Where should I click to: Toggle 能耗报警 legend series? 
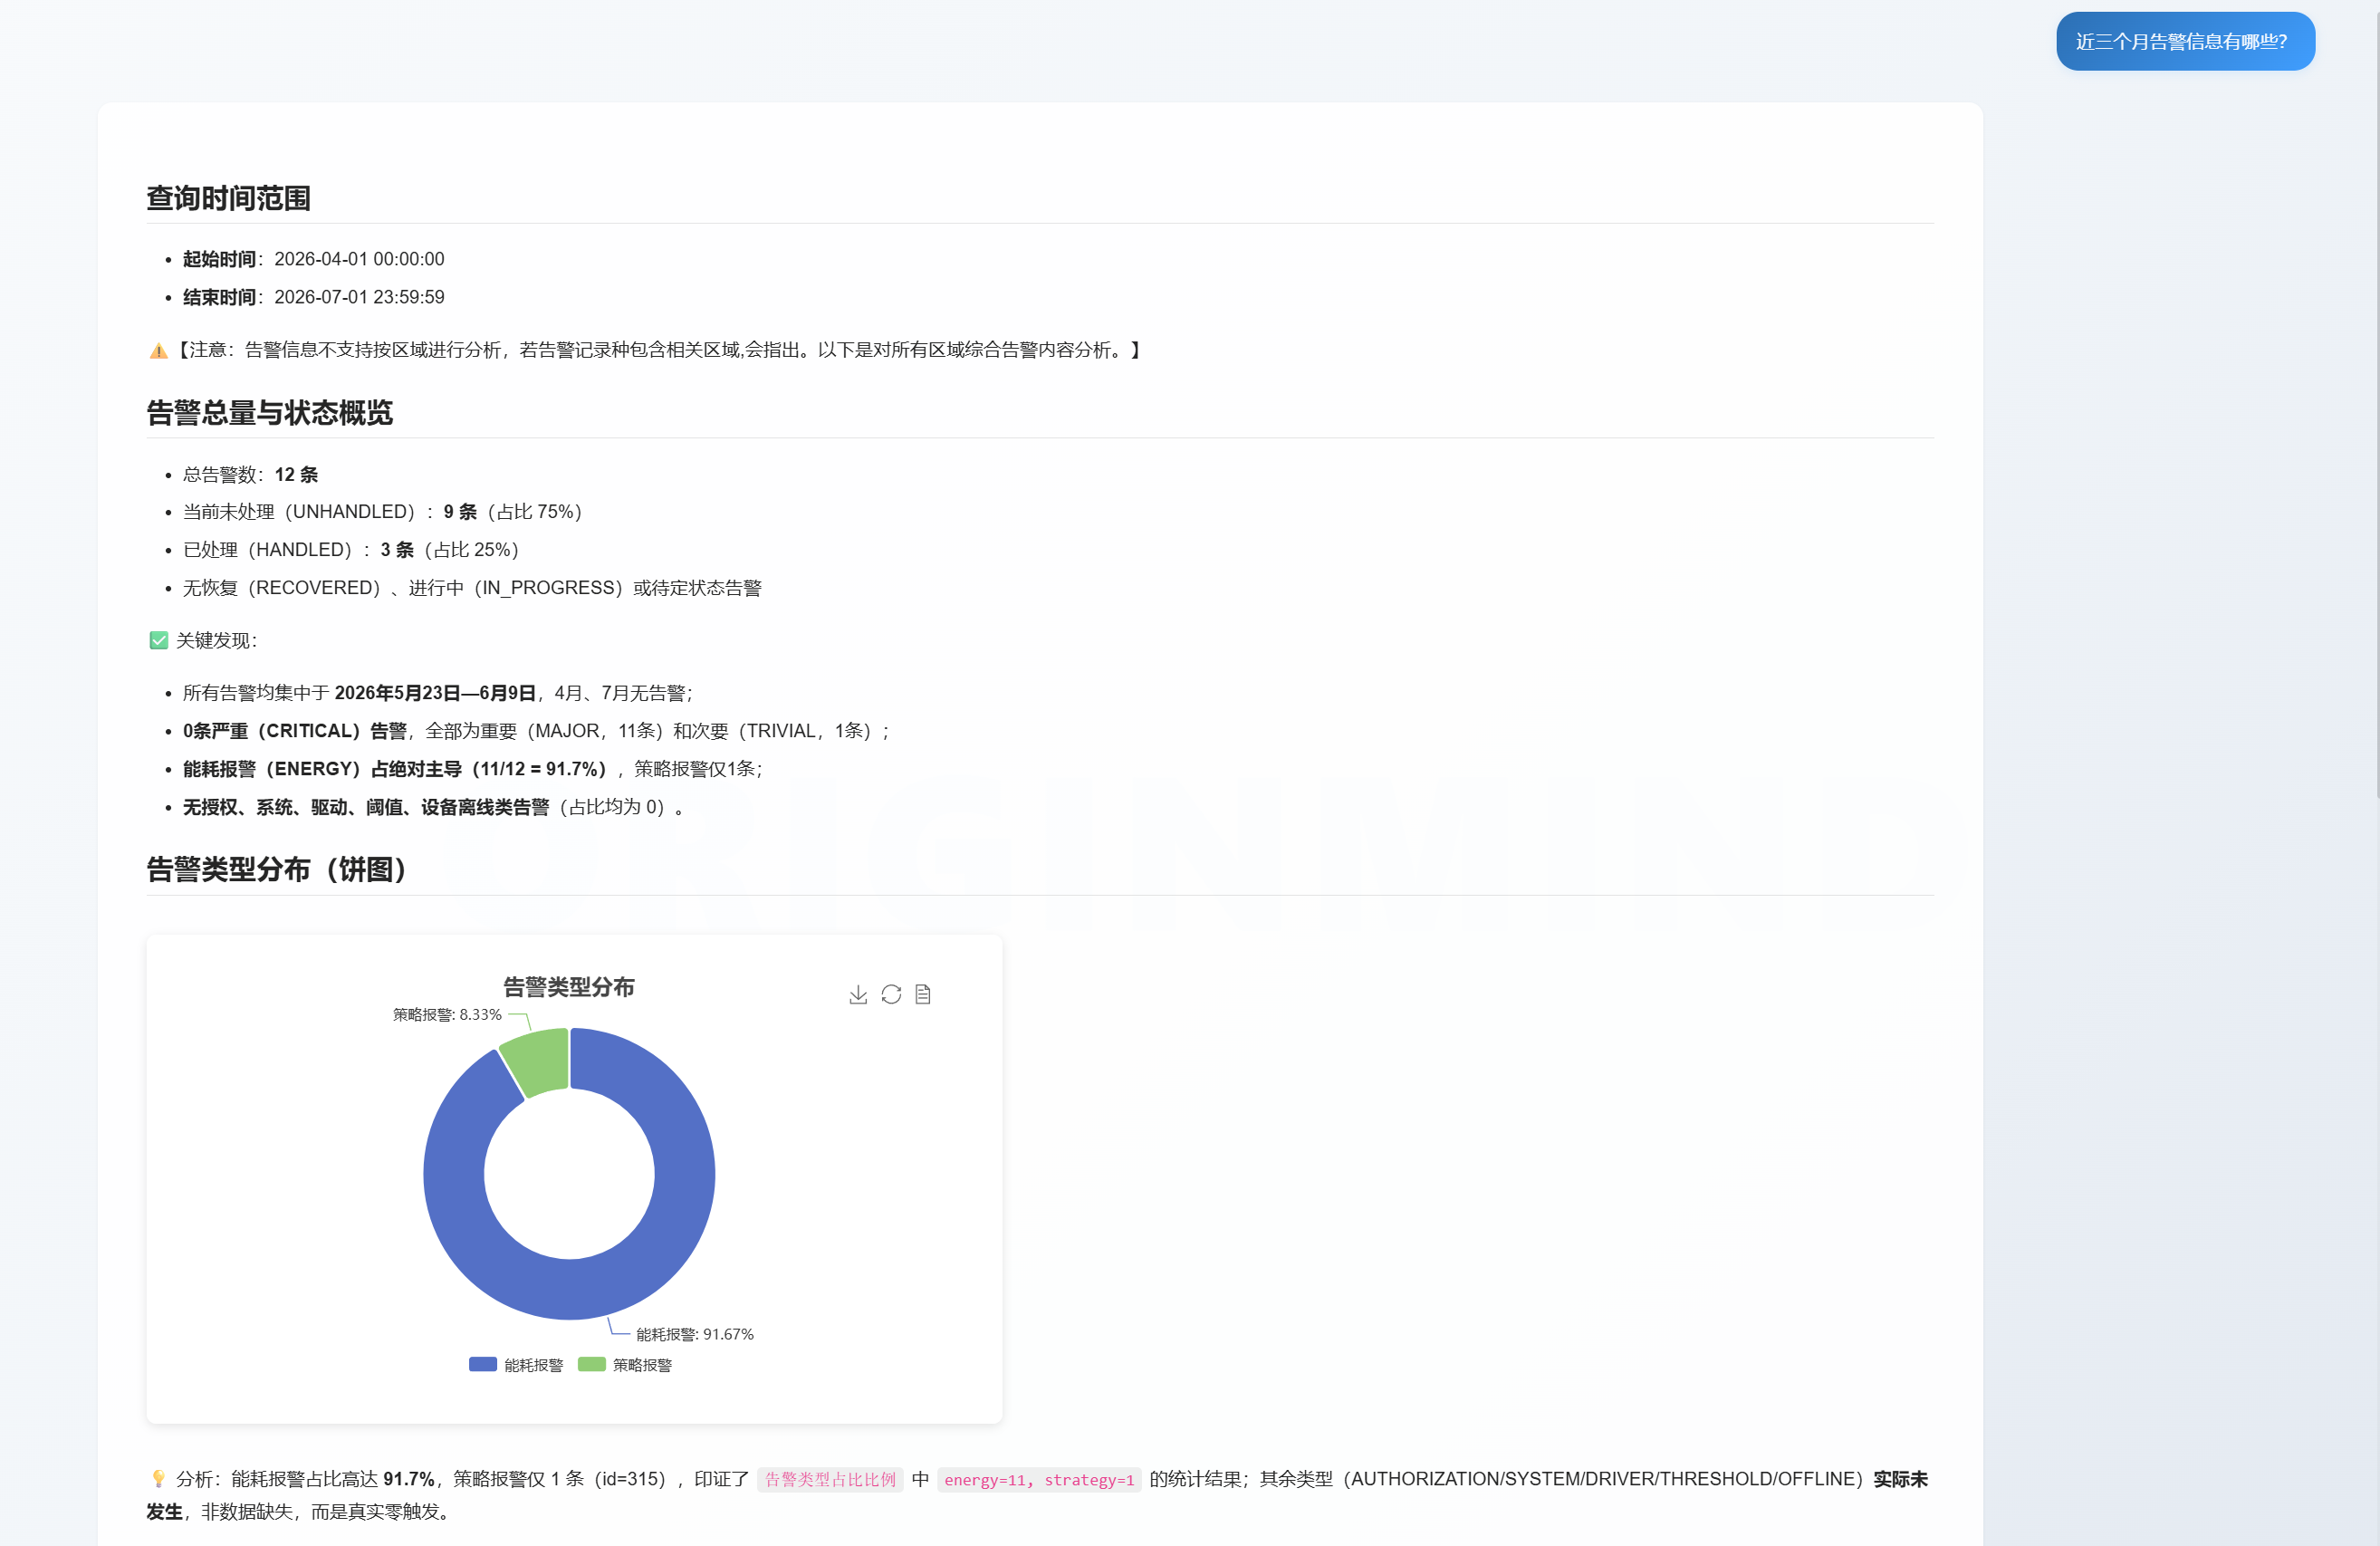pyautogui.click(x=516, y=1365)
